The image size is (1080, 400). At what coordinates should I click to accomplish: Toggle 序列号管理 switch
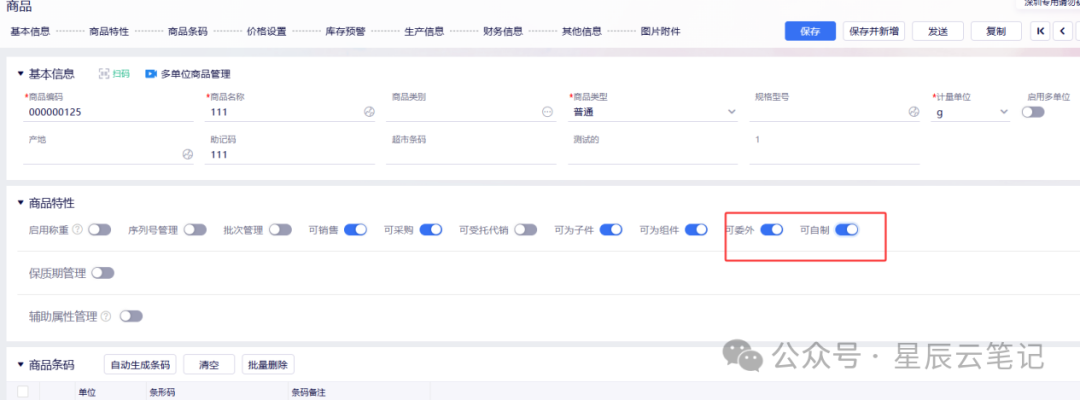pos(195,230)
